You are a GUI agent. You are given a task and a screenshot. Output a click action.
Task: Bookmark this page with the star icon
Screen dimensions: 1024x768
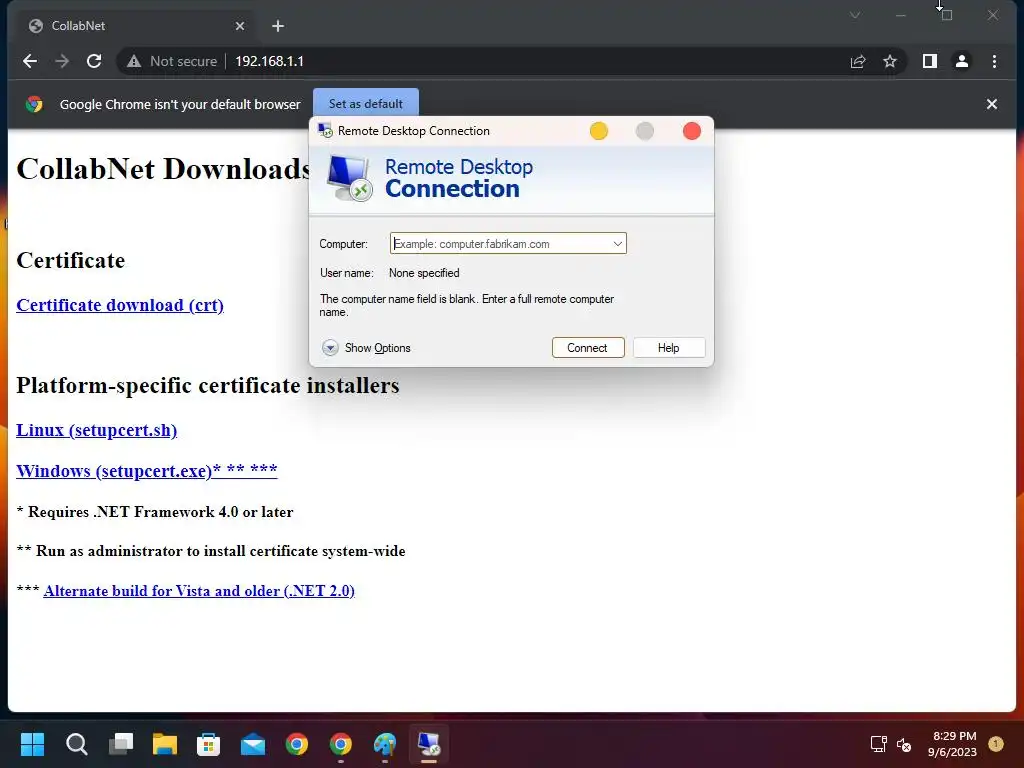(889, 61)
